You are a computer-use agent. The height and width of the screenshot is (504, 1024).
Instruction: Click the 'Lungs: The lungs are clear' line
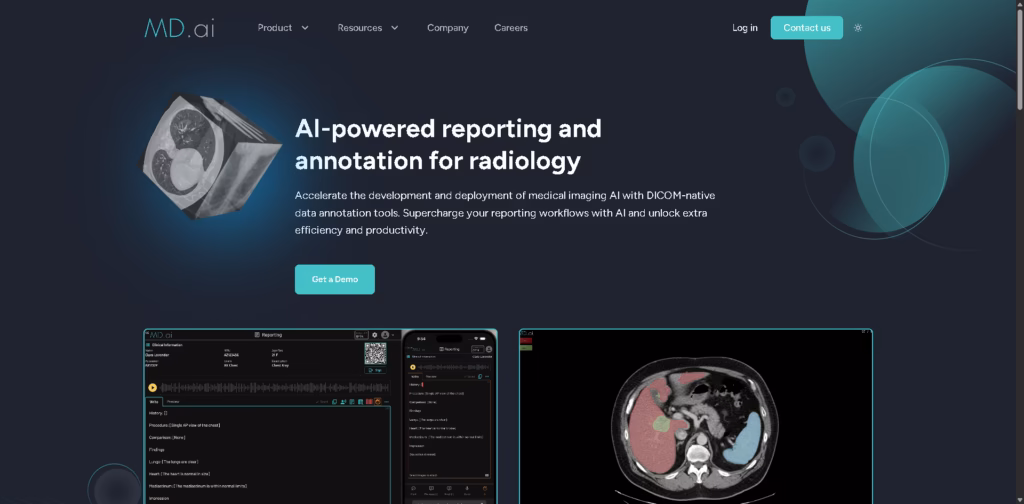click(x=174, y=462)
